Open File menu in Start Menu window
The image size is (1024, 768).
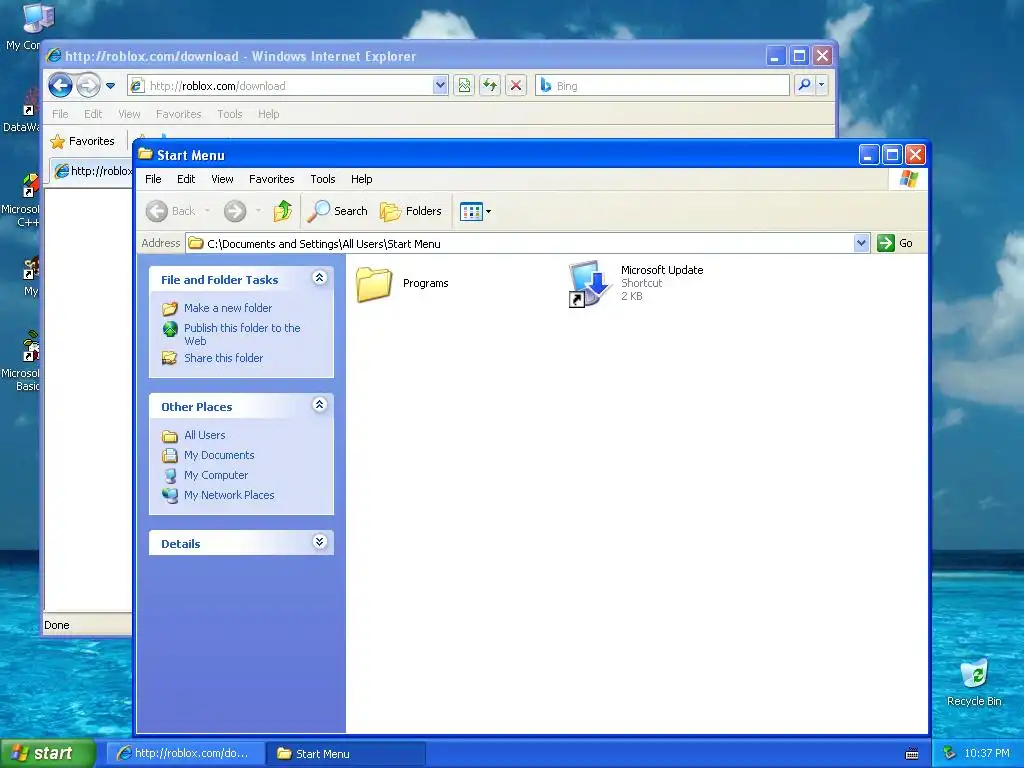pyautogui.click(x=153, y=179)
